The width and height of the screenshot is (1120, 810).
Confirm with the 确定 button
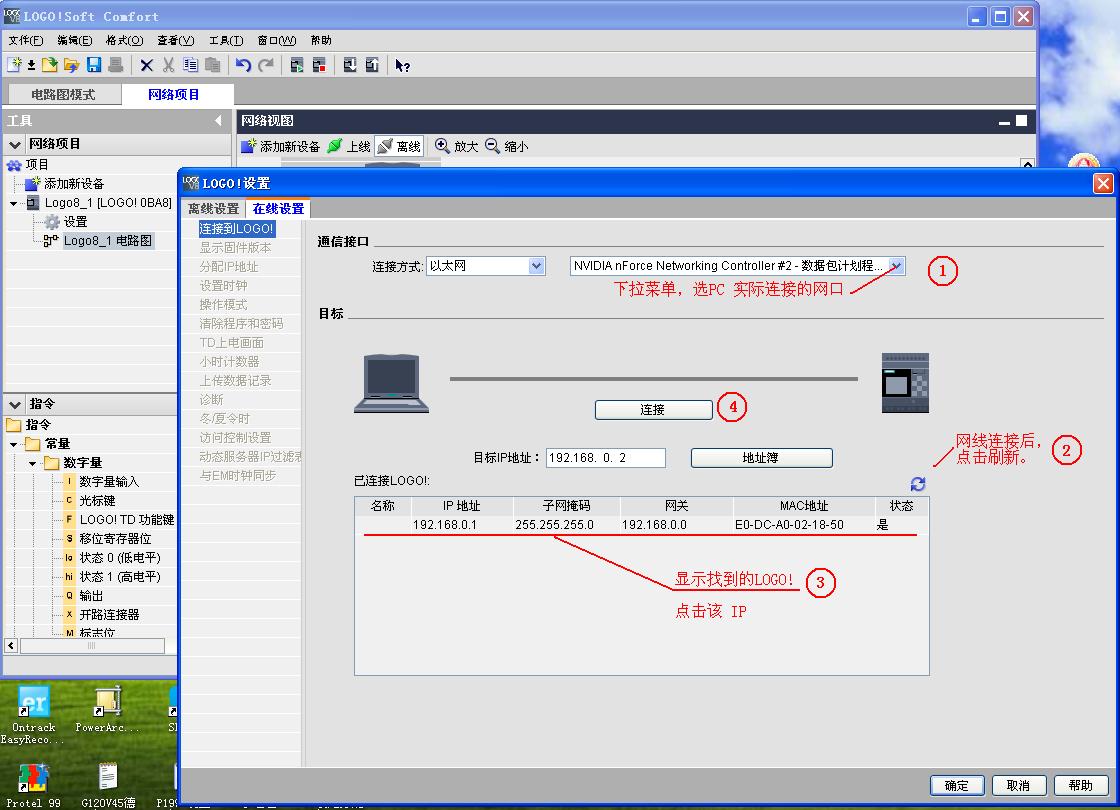click(957, 785)
